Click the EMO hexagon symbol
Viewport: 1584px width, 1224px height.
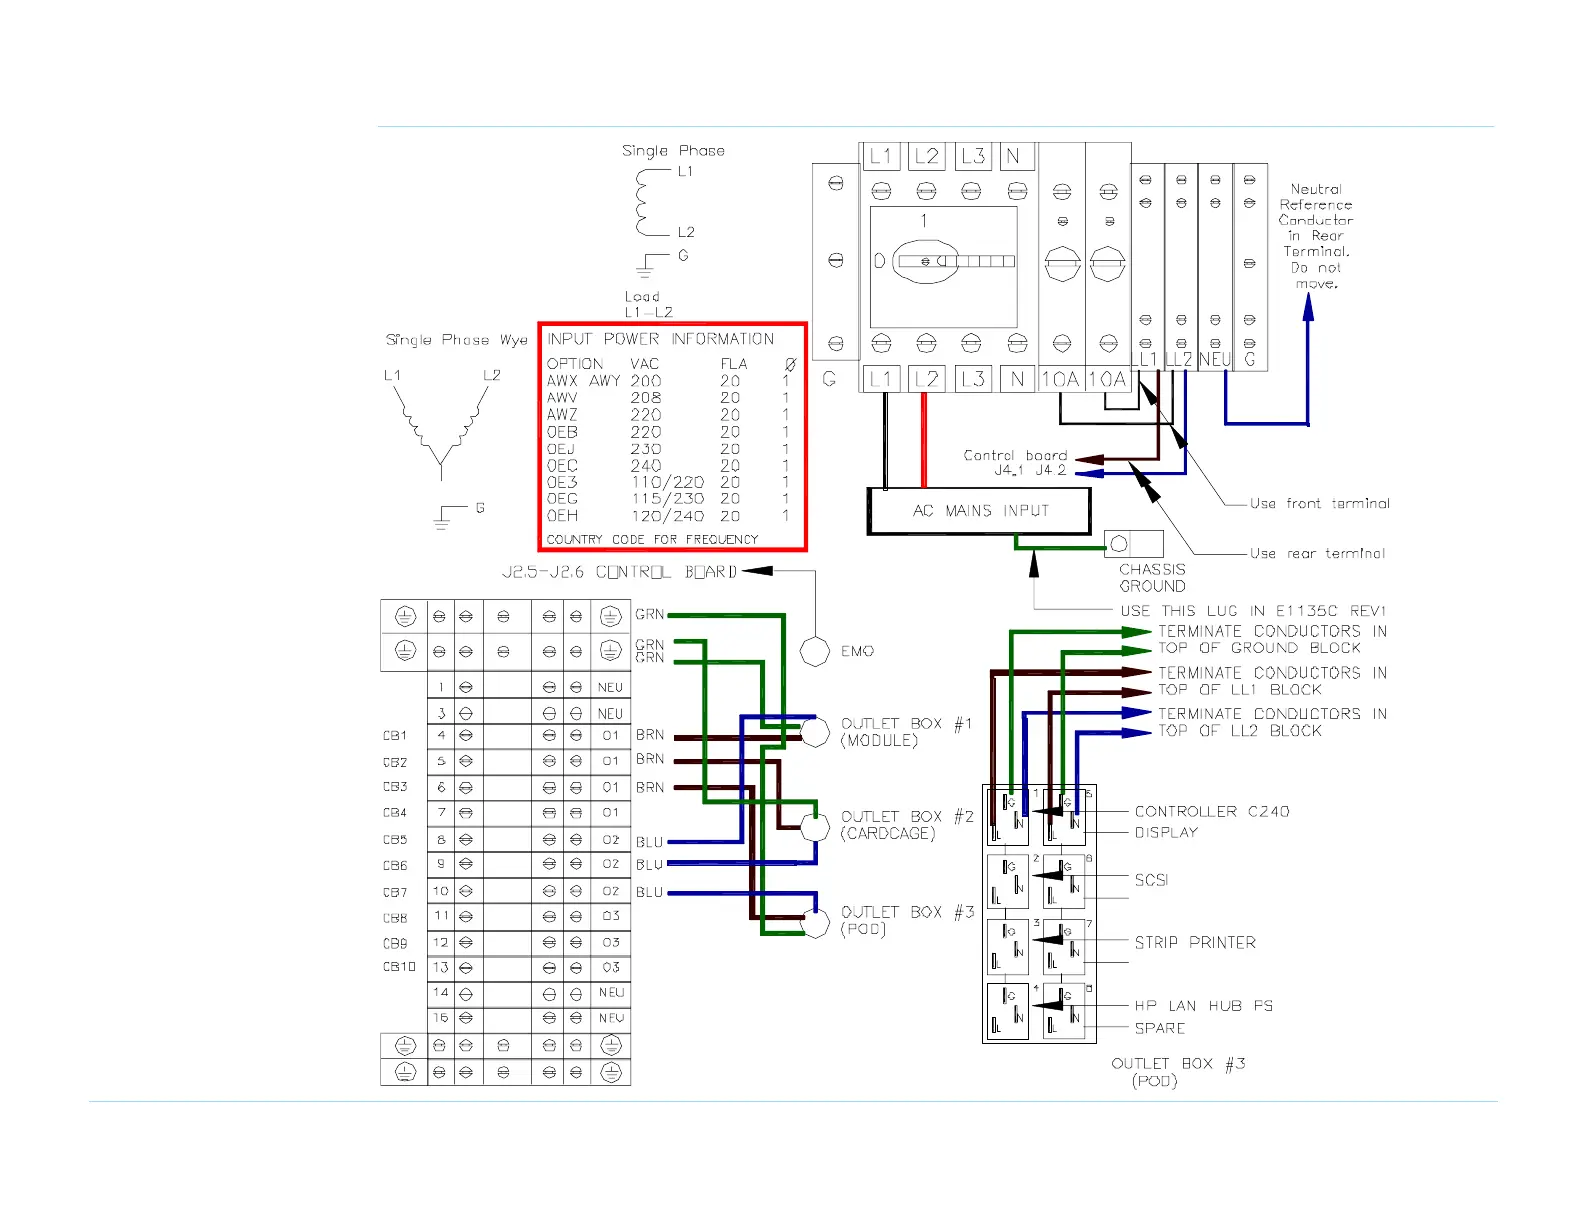[x=815, y=651]
